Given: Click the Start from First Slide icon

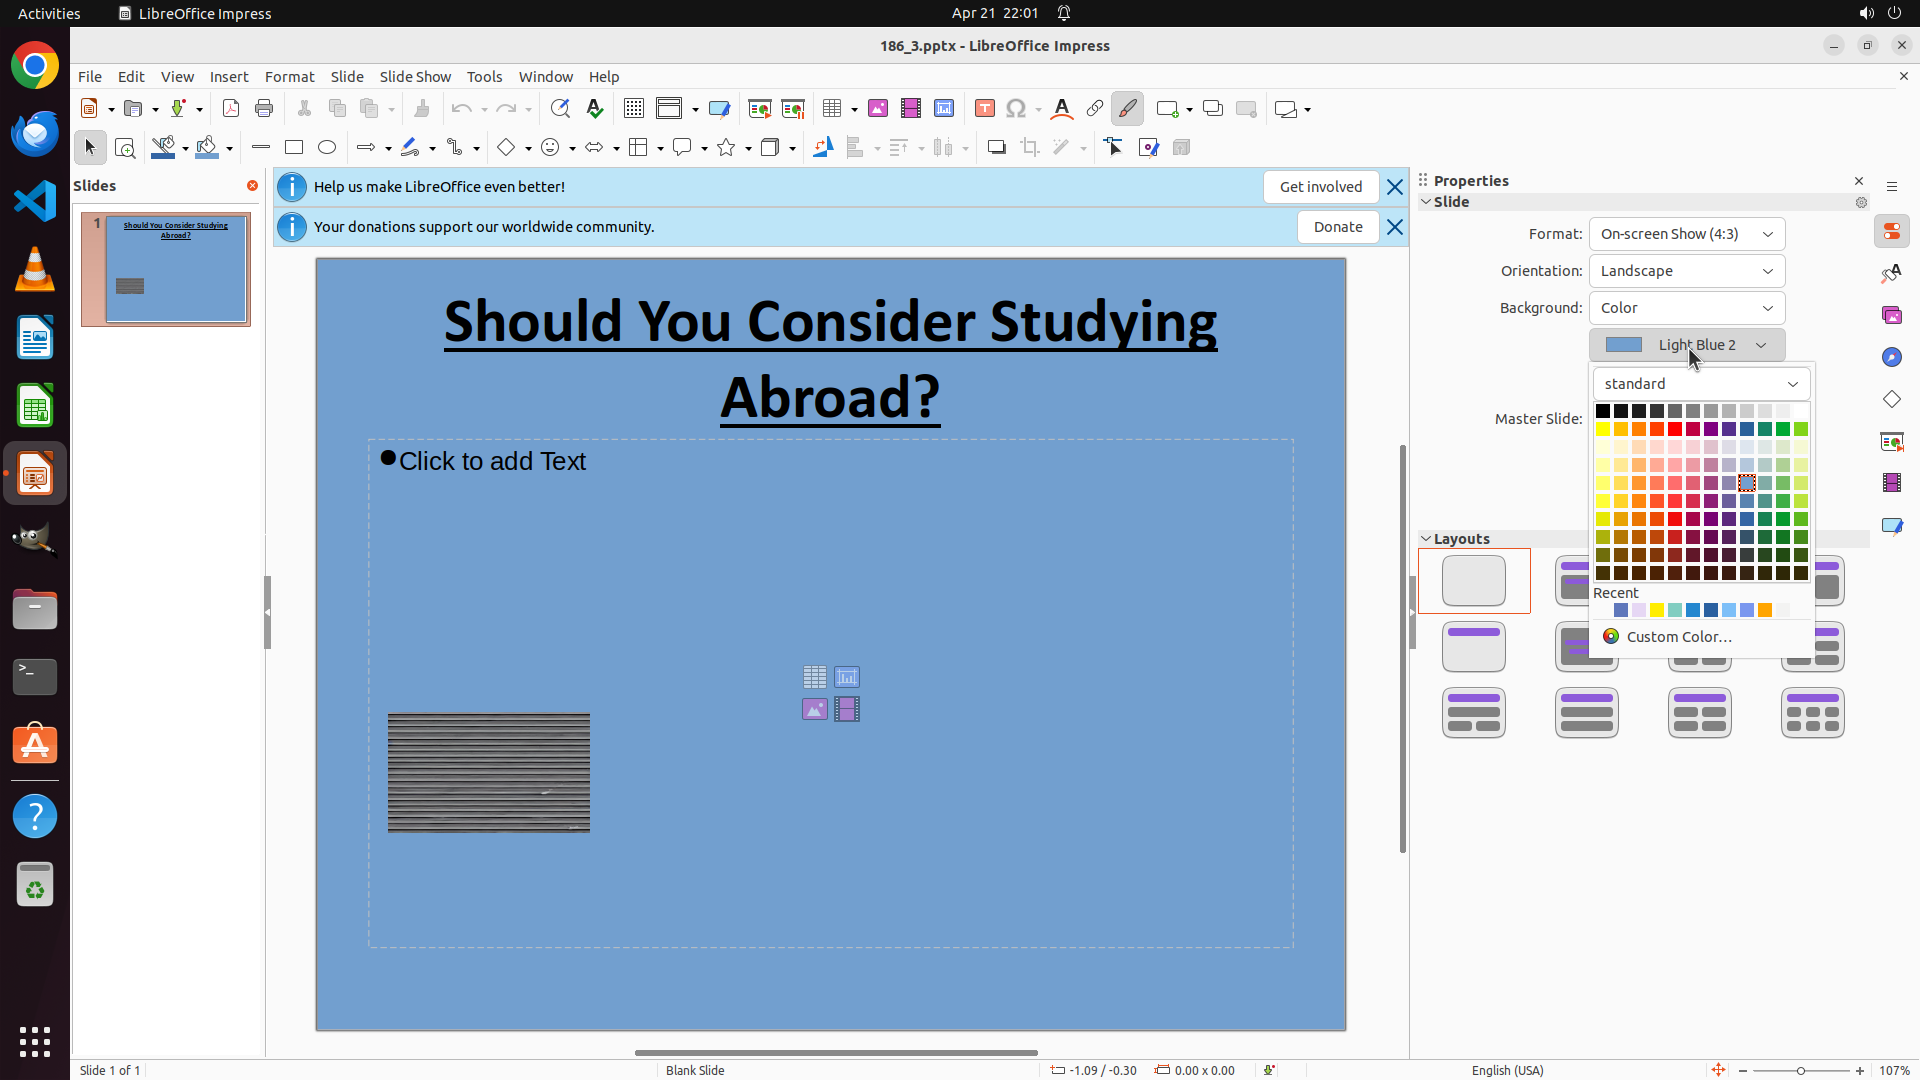Looking at the screenshot, I should coord(760,109).
